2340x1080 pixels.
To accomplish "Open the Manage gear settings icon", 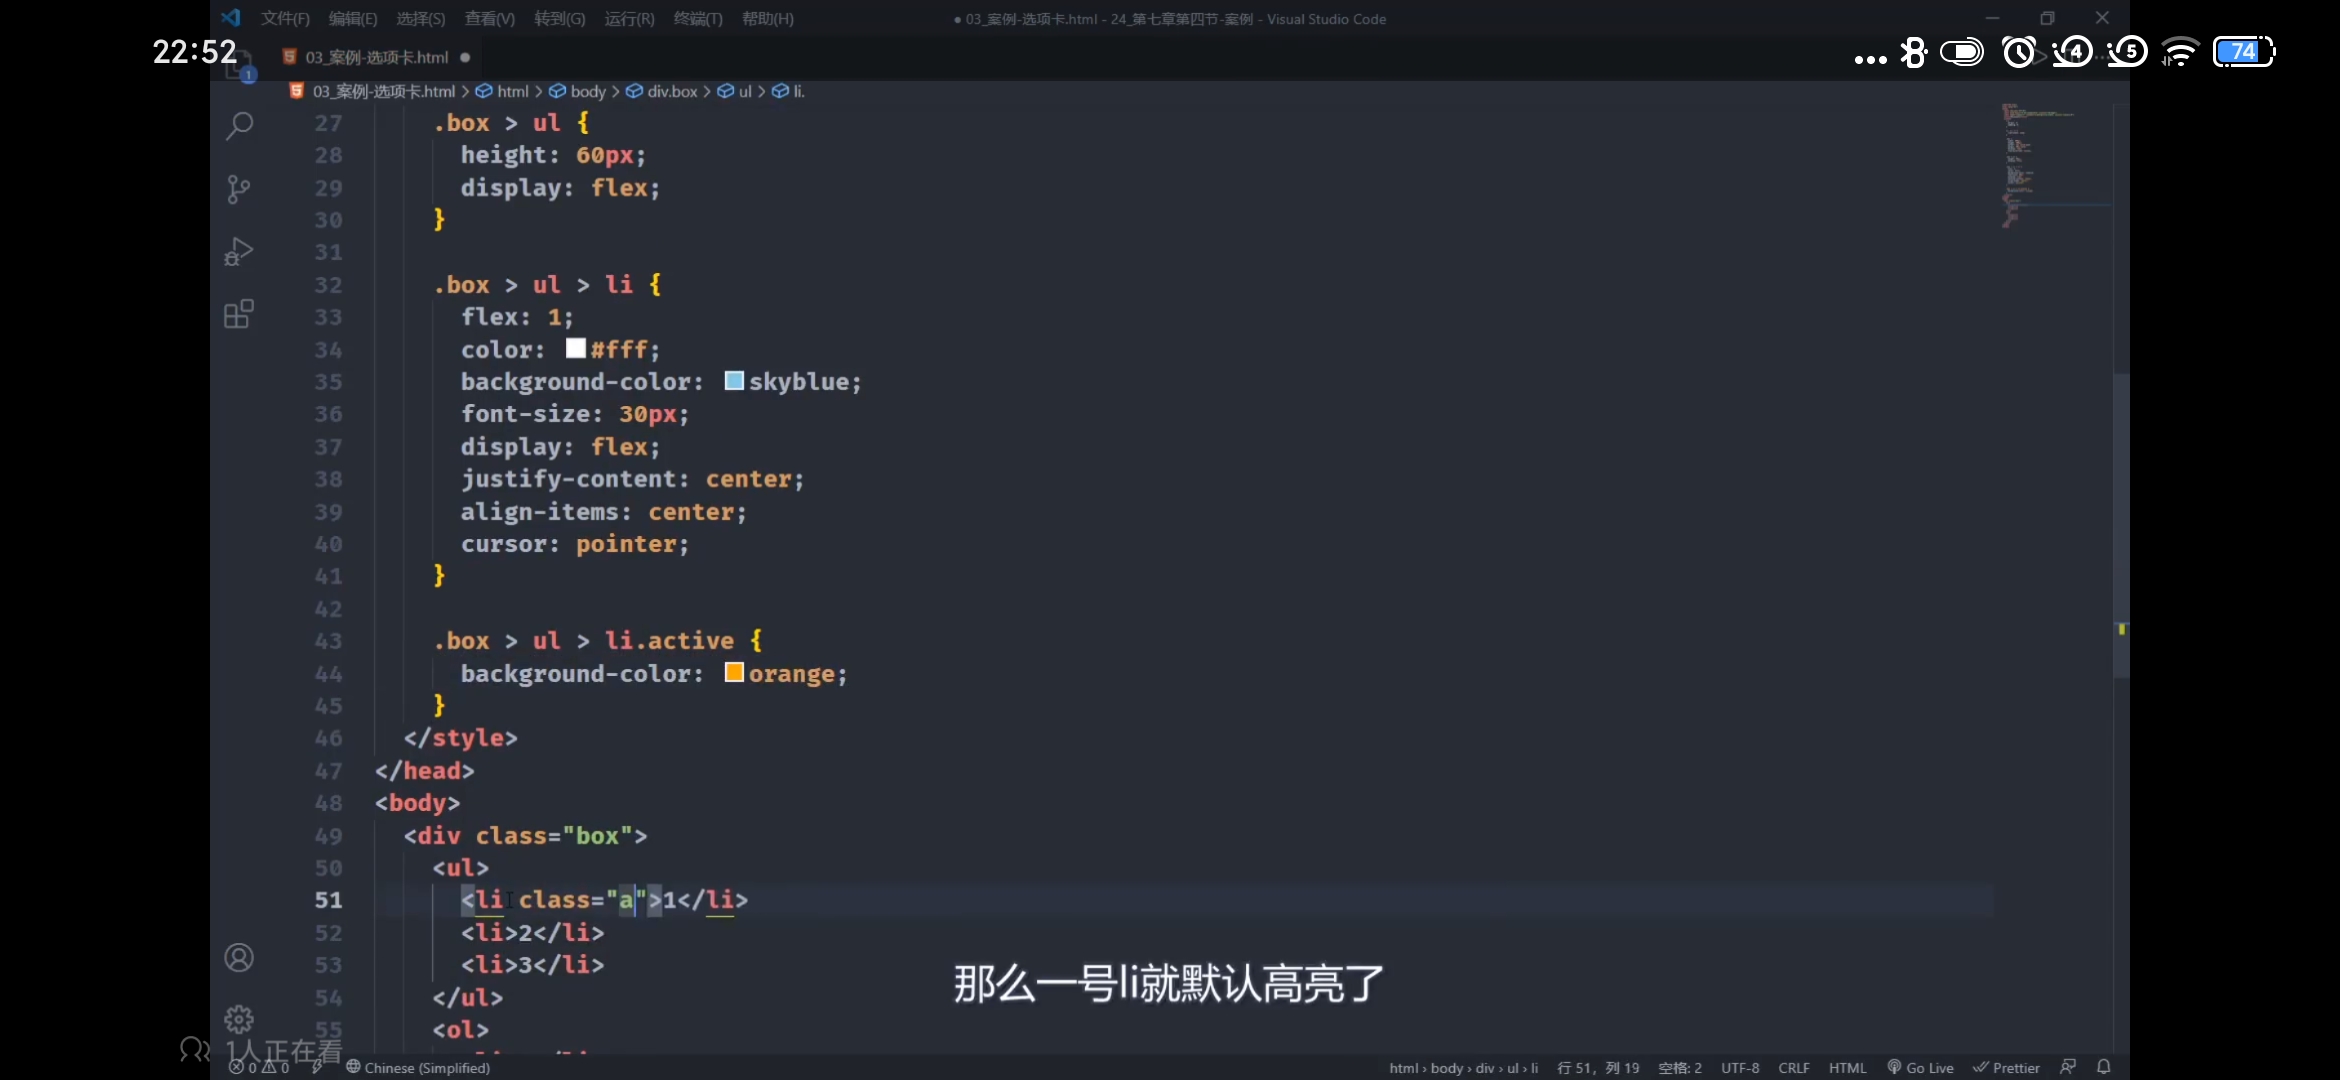I will point(239,1019).
